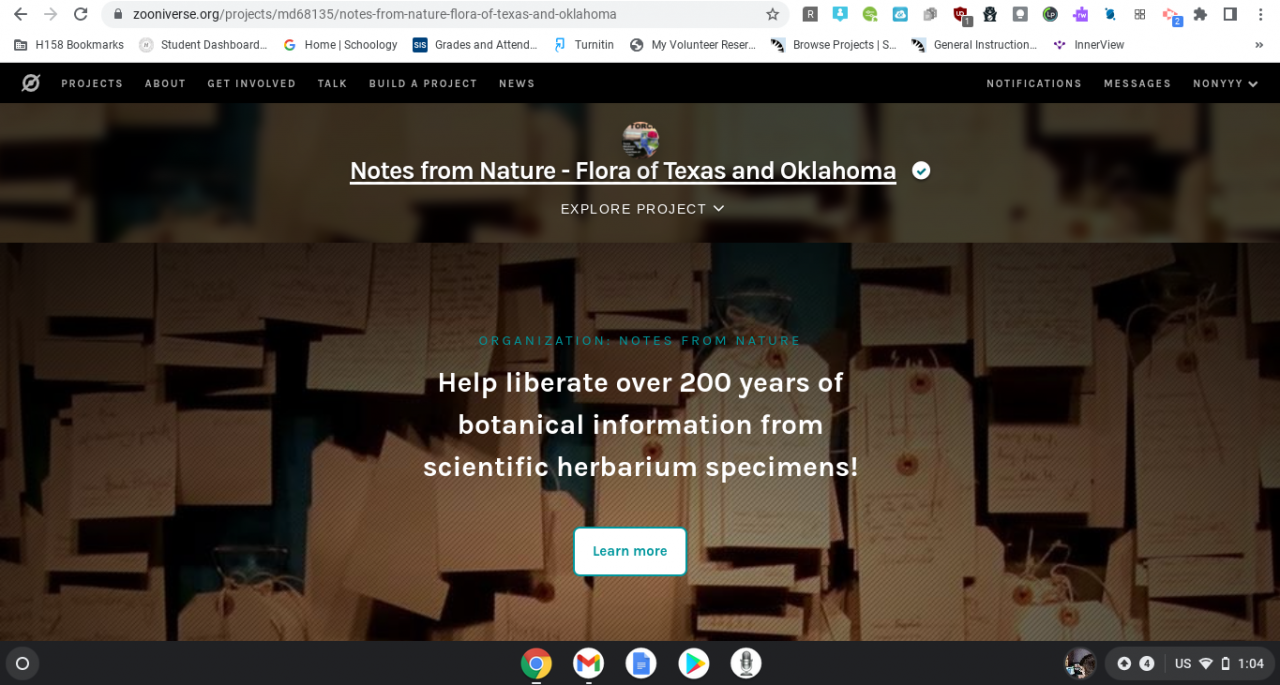Select Build a Project
Viewport: 1280px width, 685px height.
pyautogui.click(x=423, y=84)
